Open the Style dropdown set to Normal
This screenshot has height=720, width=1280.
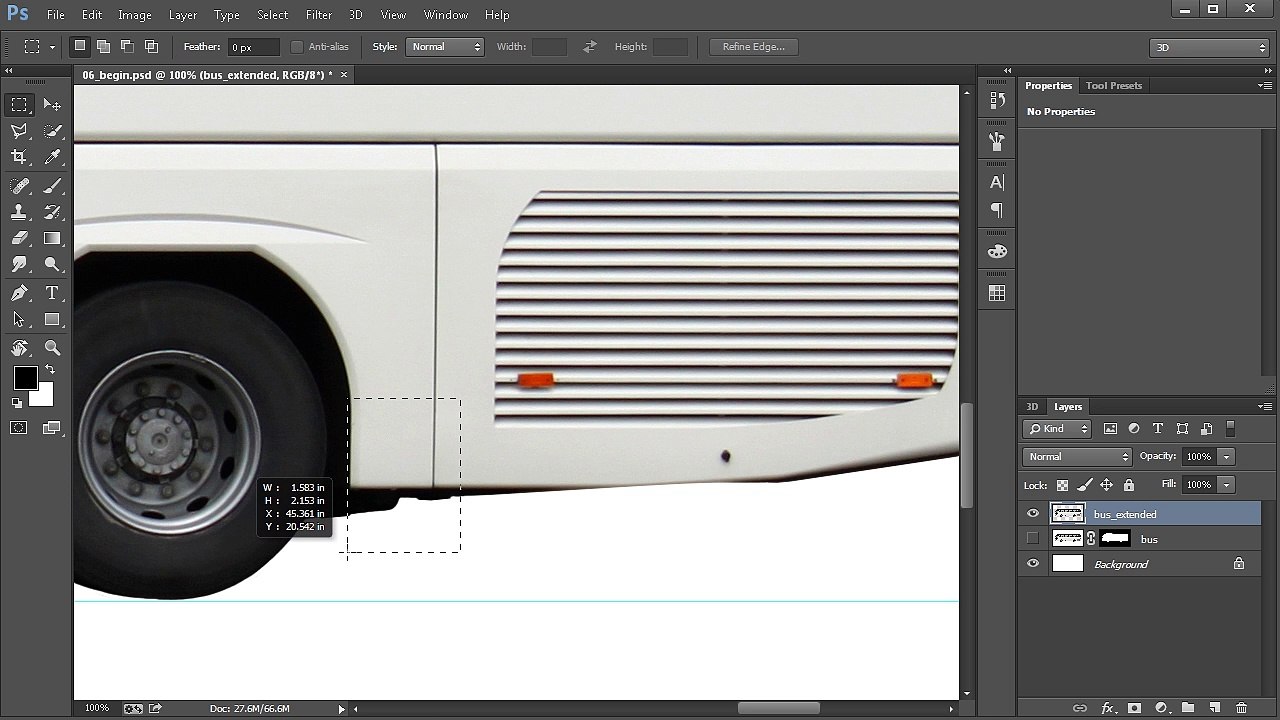pos(445,47)
